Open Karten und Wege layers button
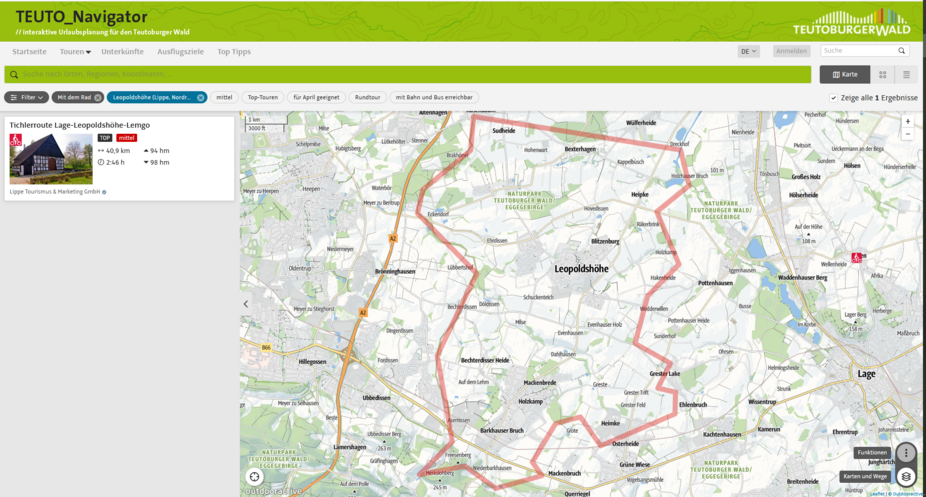The width and height of the screenshot is (926, 497). click(x=906, y=476)
